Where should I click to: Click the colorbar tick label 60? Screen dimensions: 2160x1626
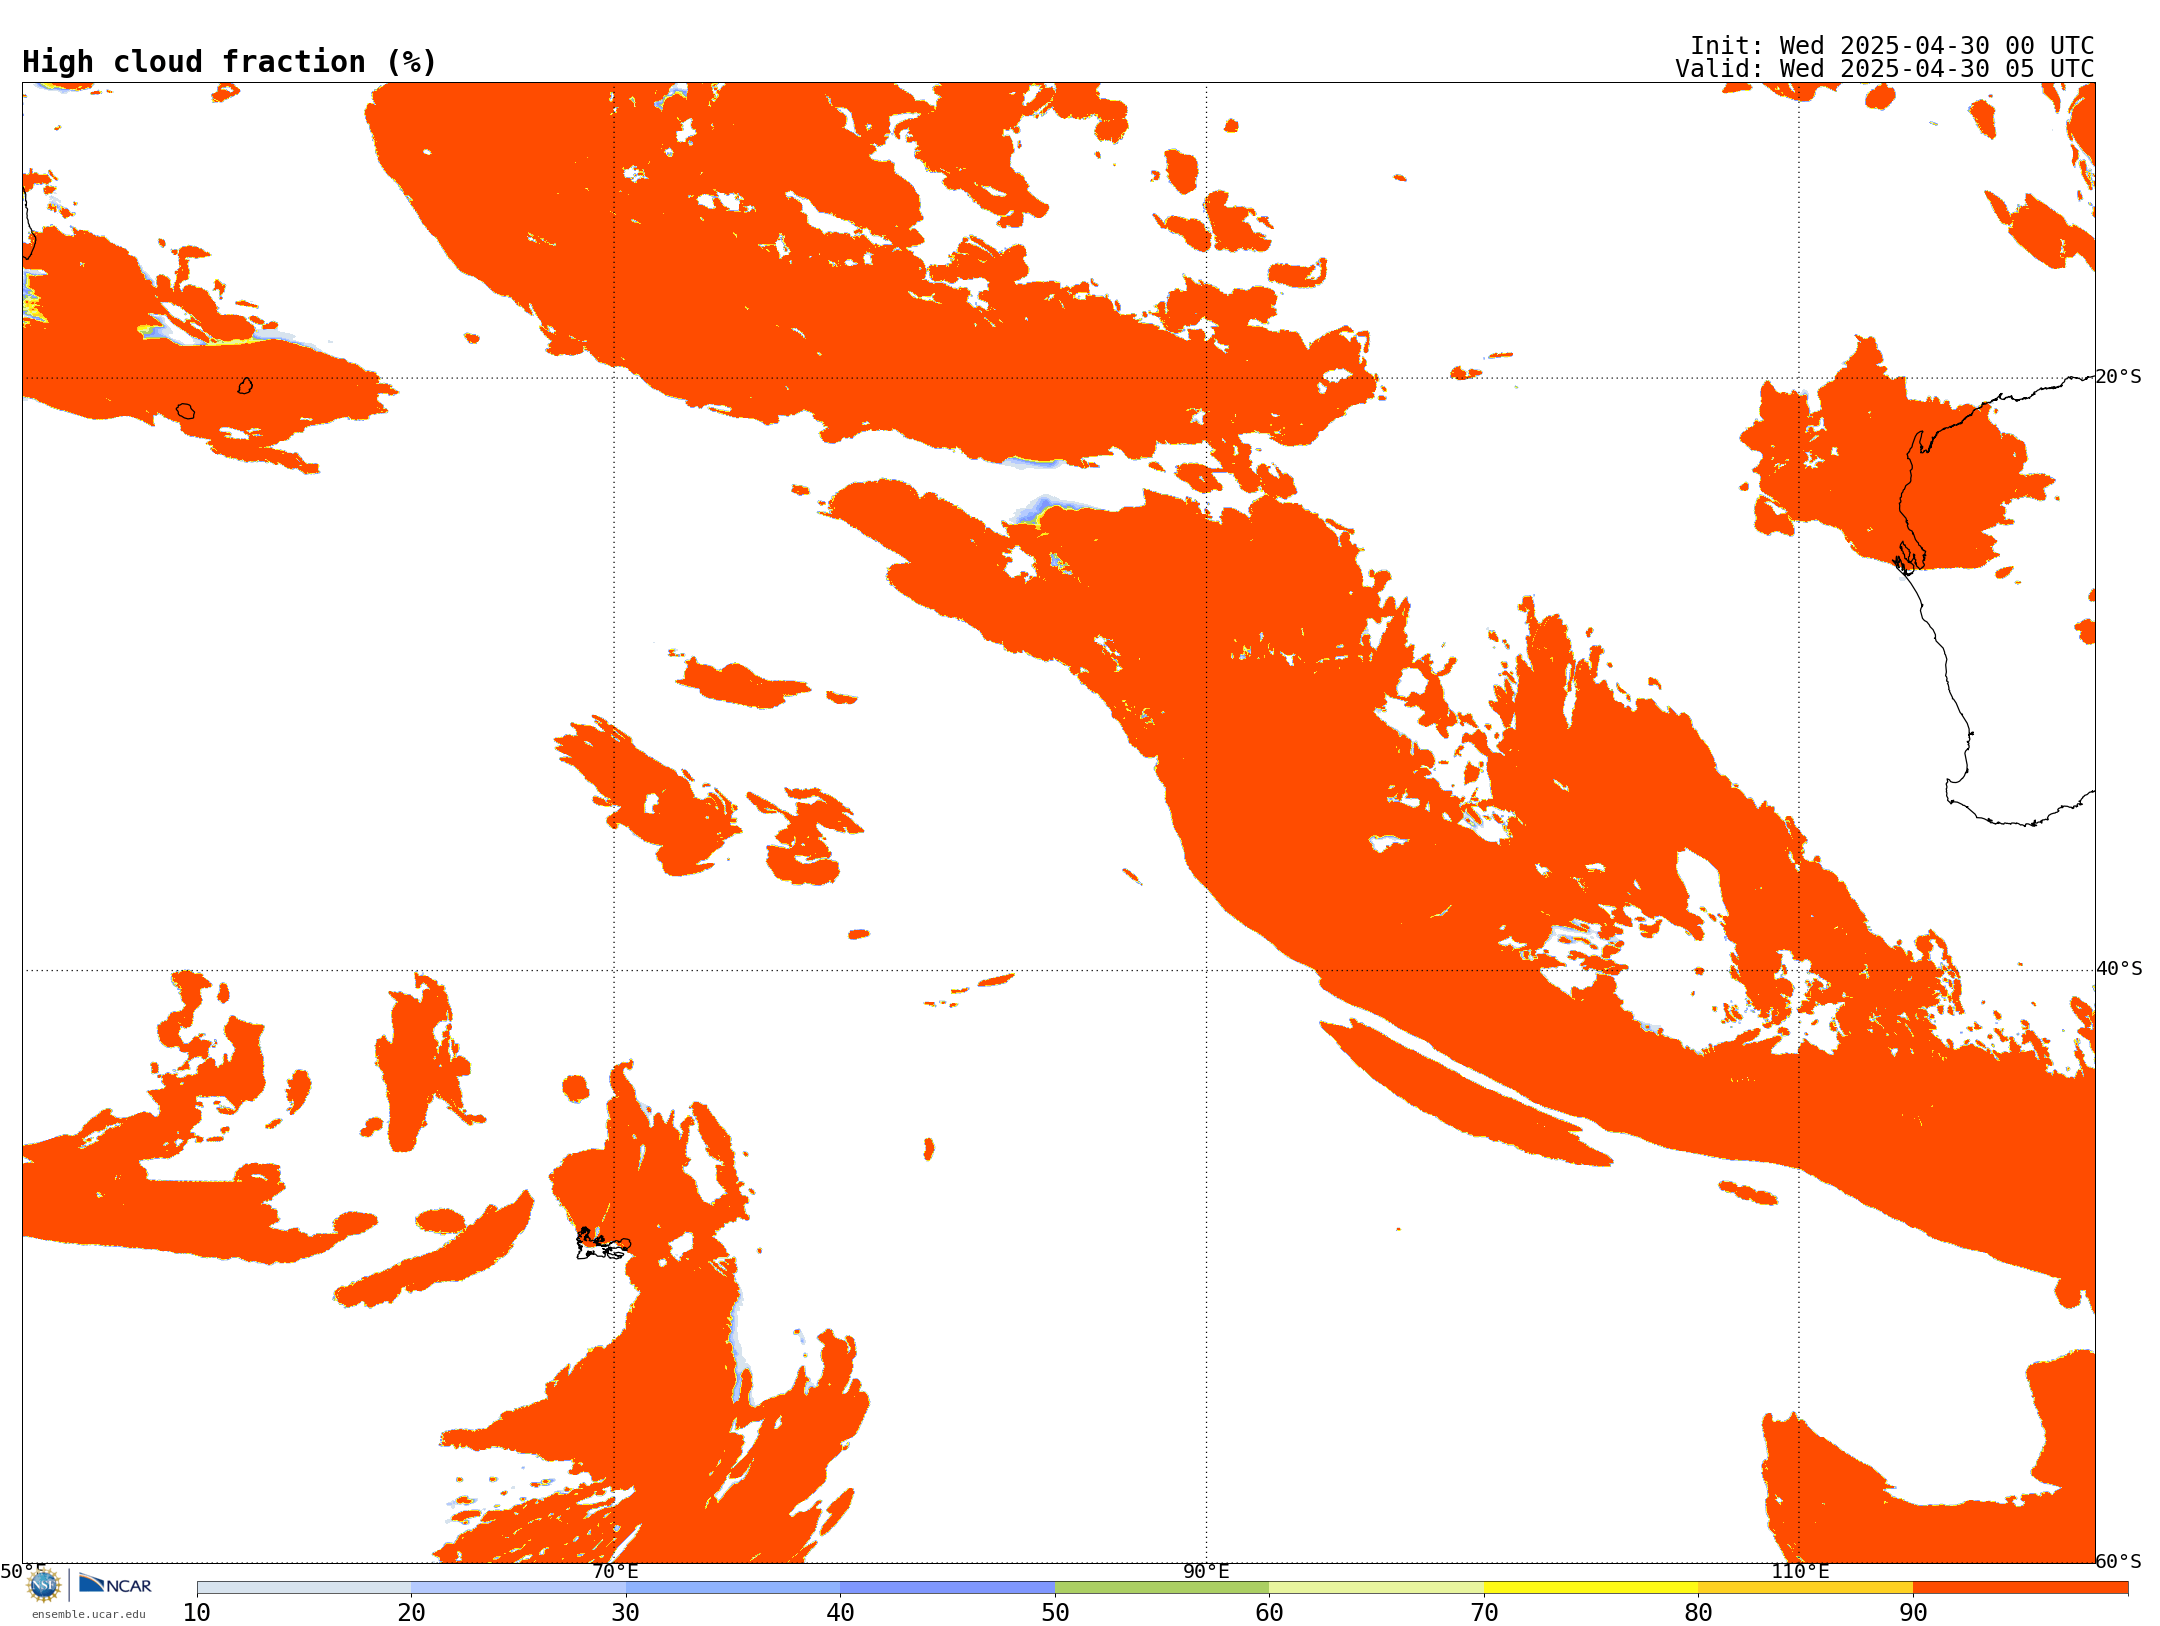pos(1269,1612)
